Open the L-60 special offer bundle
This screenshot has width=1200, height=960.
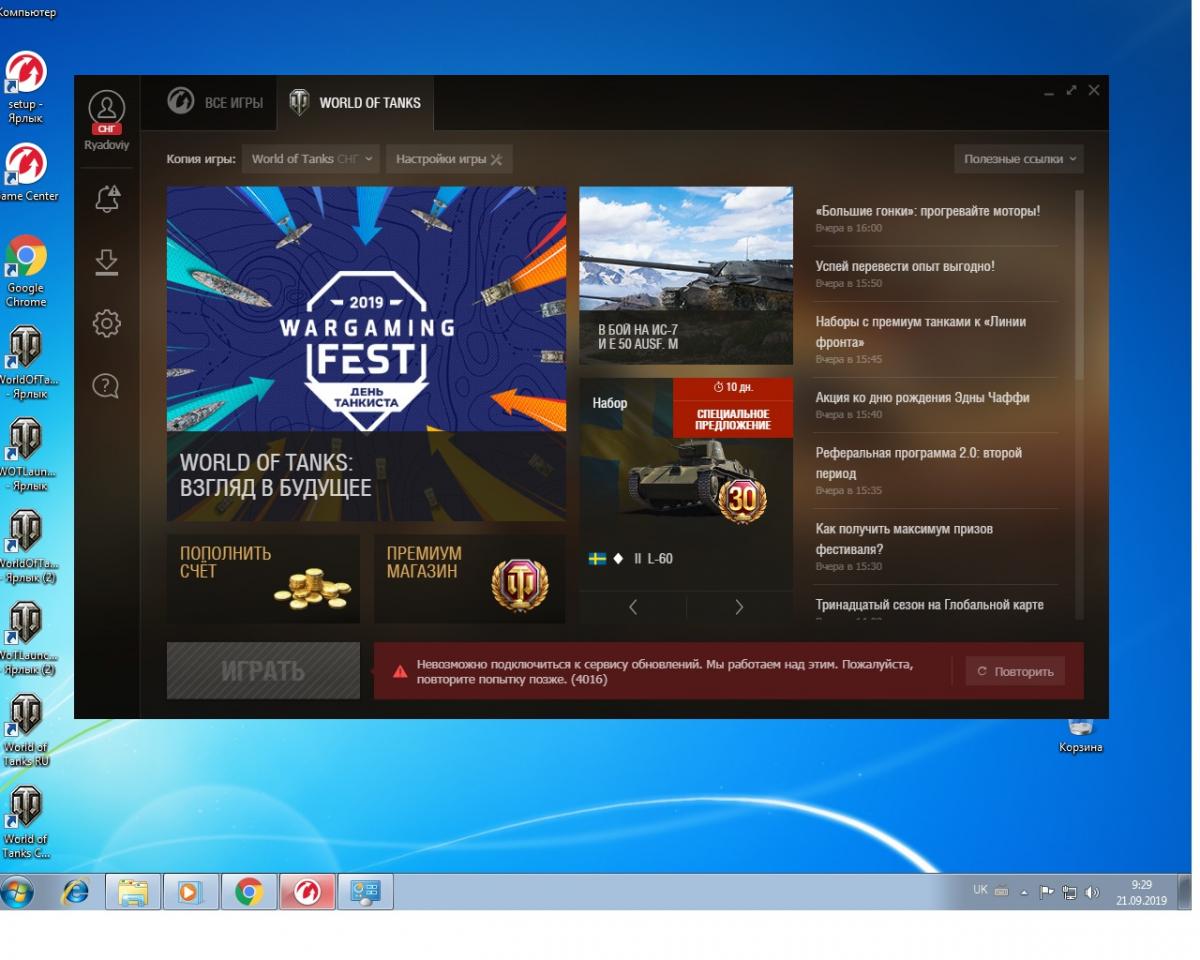[686, 484]
